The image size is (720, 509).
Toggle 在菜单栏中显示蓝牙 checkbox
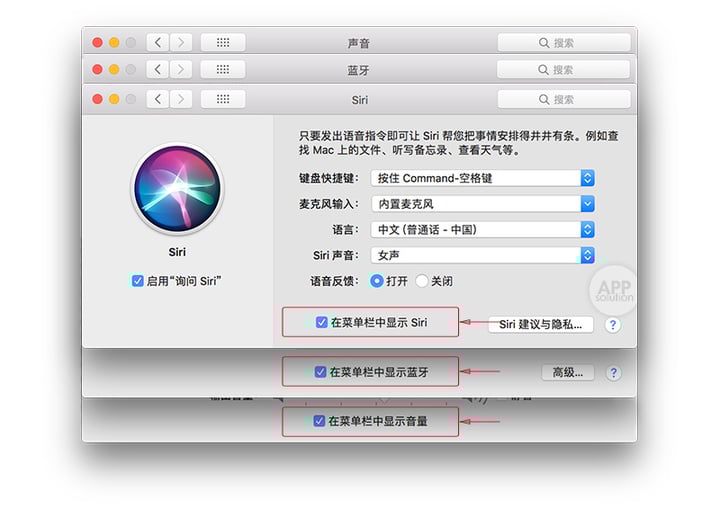click(320, 372)
